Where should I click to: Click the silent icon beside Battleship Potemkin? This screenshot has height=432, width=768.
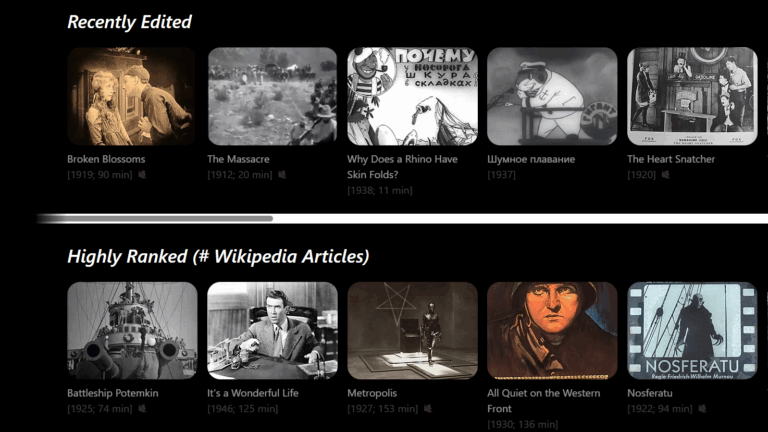pos(142,408)
